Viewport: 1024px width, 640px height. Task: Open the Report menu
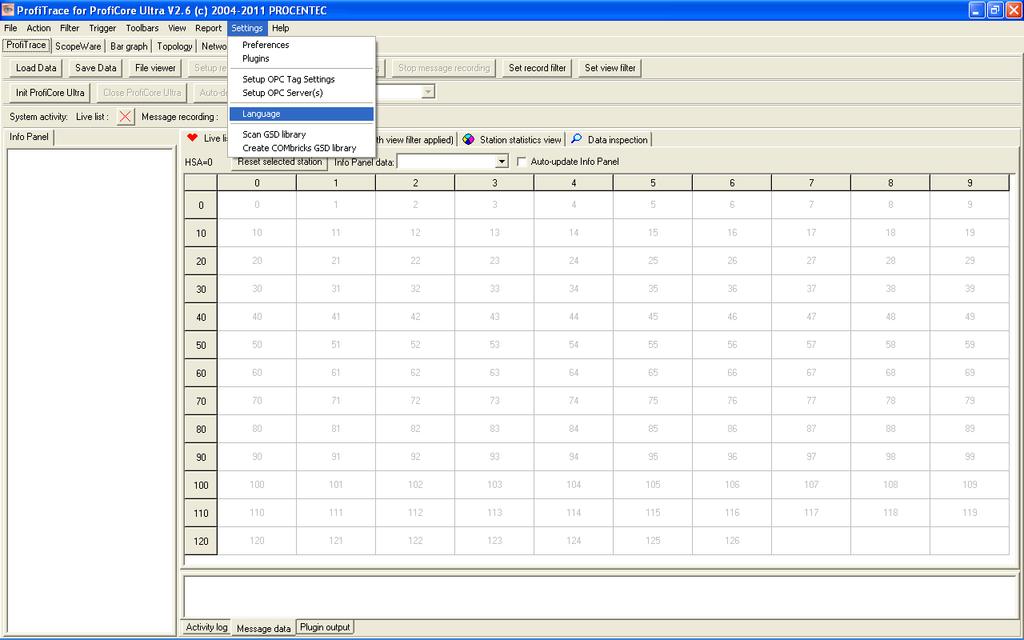[x=208, y=28]
